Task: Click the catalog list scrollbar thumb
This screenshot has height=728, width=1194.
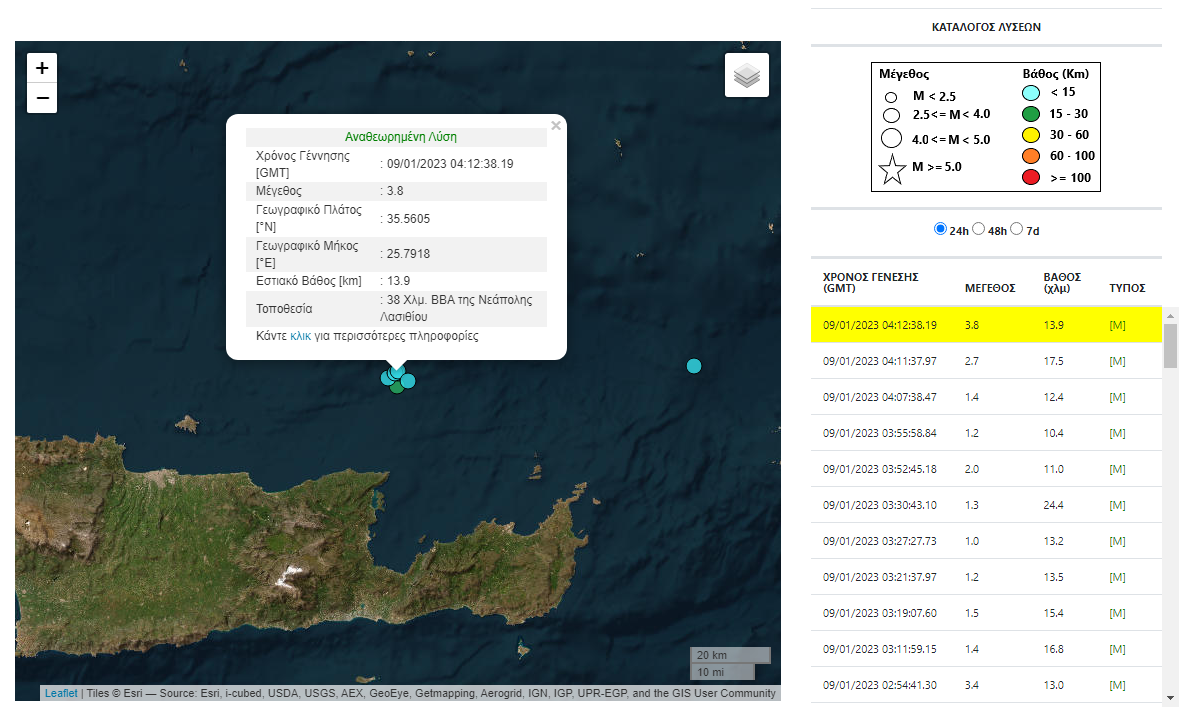Action: point(1170,346)
